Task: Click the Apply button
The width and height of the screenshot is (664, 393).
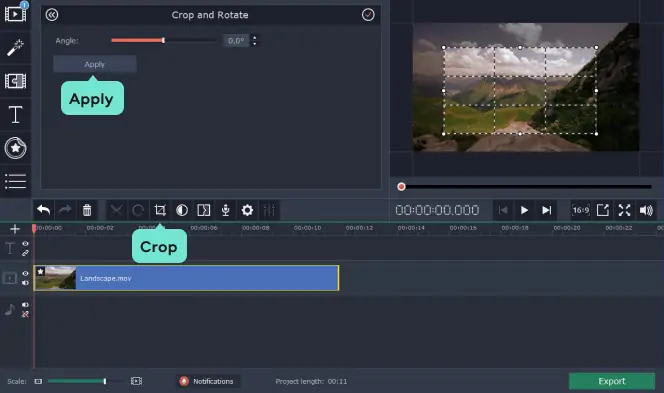Action: click(94, 64)
